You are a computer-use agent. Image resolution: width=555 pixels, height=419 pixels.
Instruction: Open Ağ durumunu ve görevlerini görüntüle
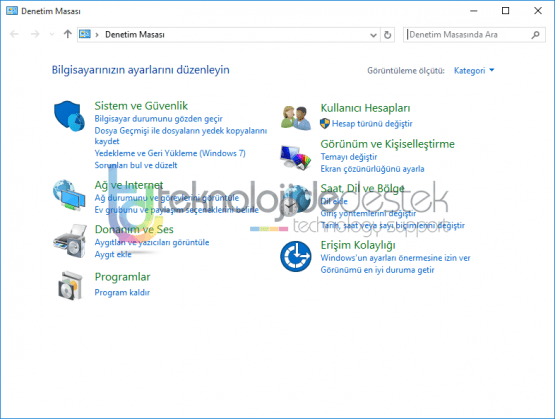pyautogui.click(x=167, y=198)
